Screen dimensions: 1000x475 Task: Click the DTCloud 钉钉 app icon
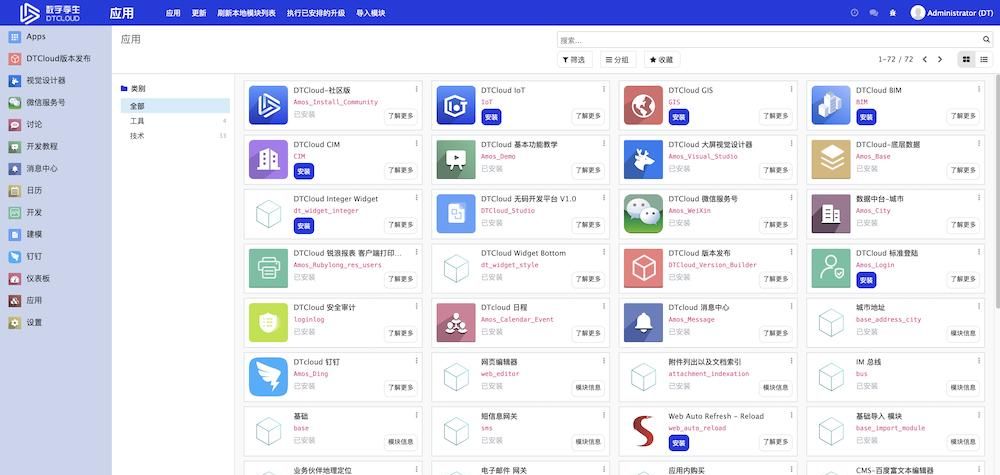[x=268, y=377]
